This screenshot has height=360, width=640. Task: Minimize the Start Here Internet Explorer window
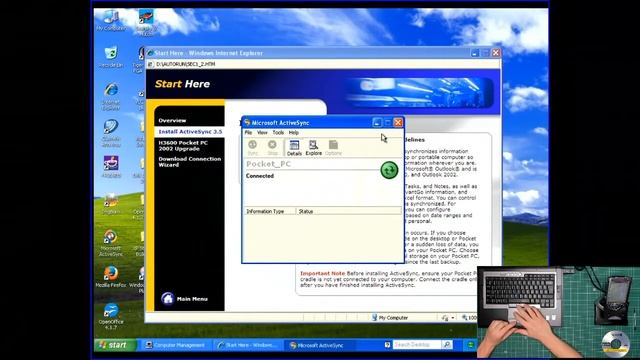(x=475, y=53)
